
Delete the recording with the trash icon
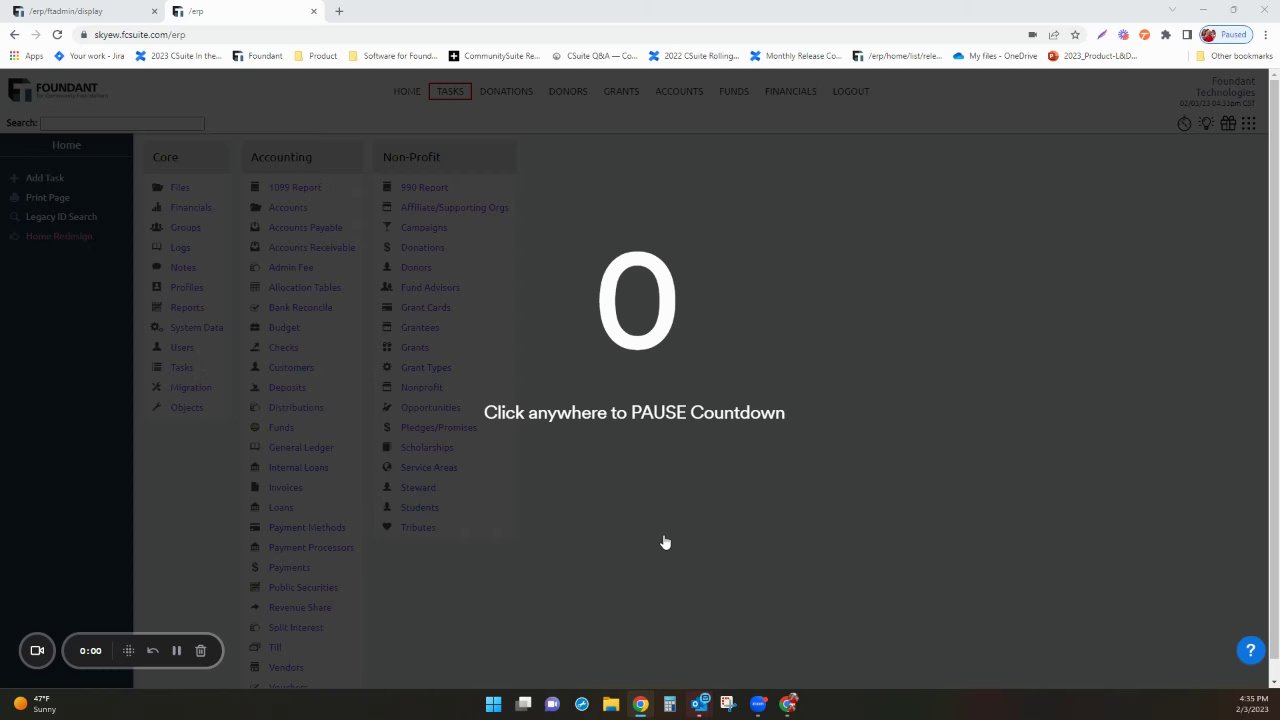(x=200, y=651)
